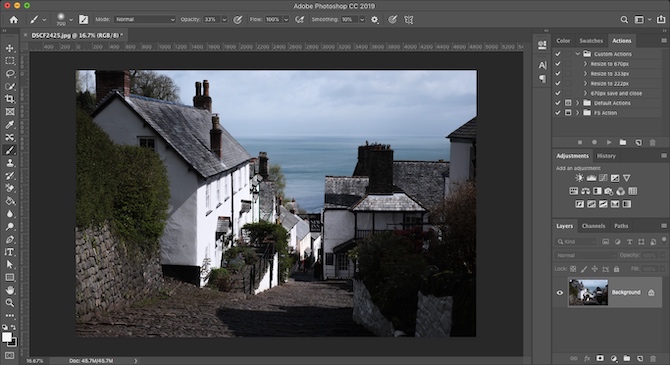Select the Lasso tool

(x=9, y=74)
